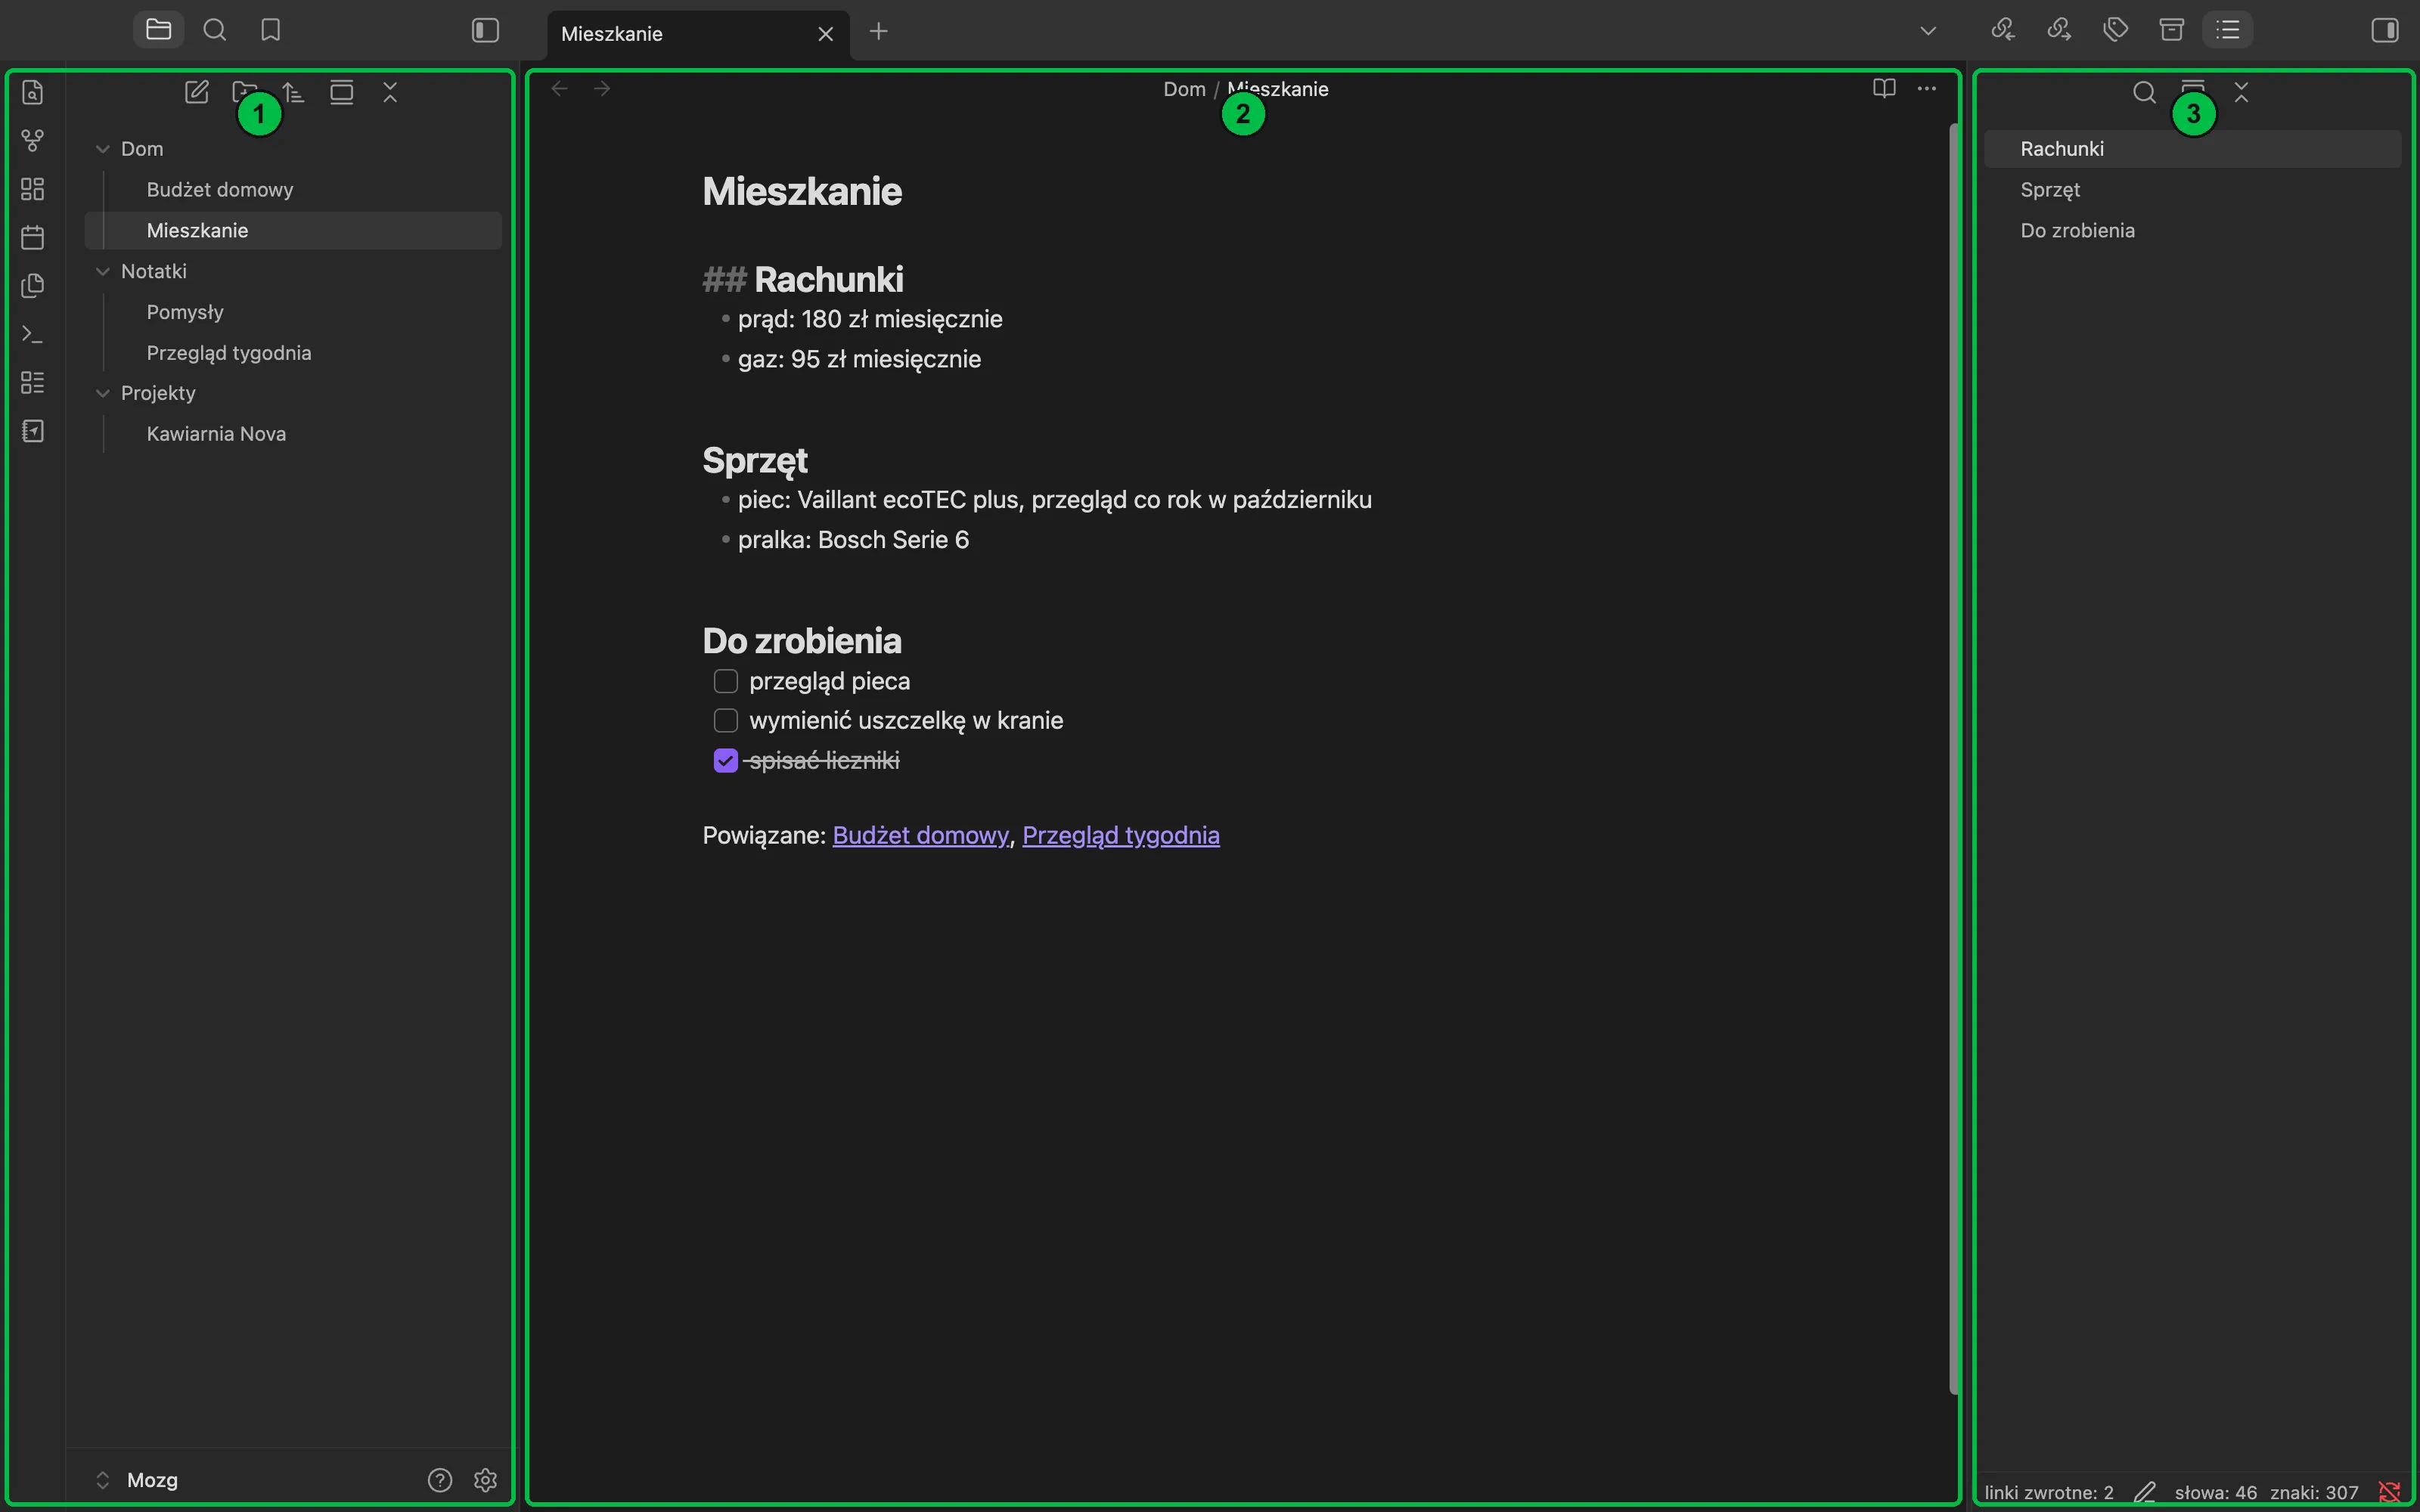The height and width of the screenshot is (1512, 2420).
Task: Open the quick switcher from ribbon
Action: click(x=33, y=92)
